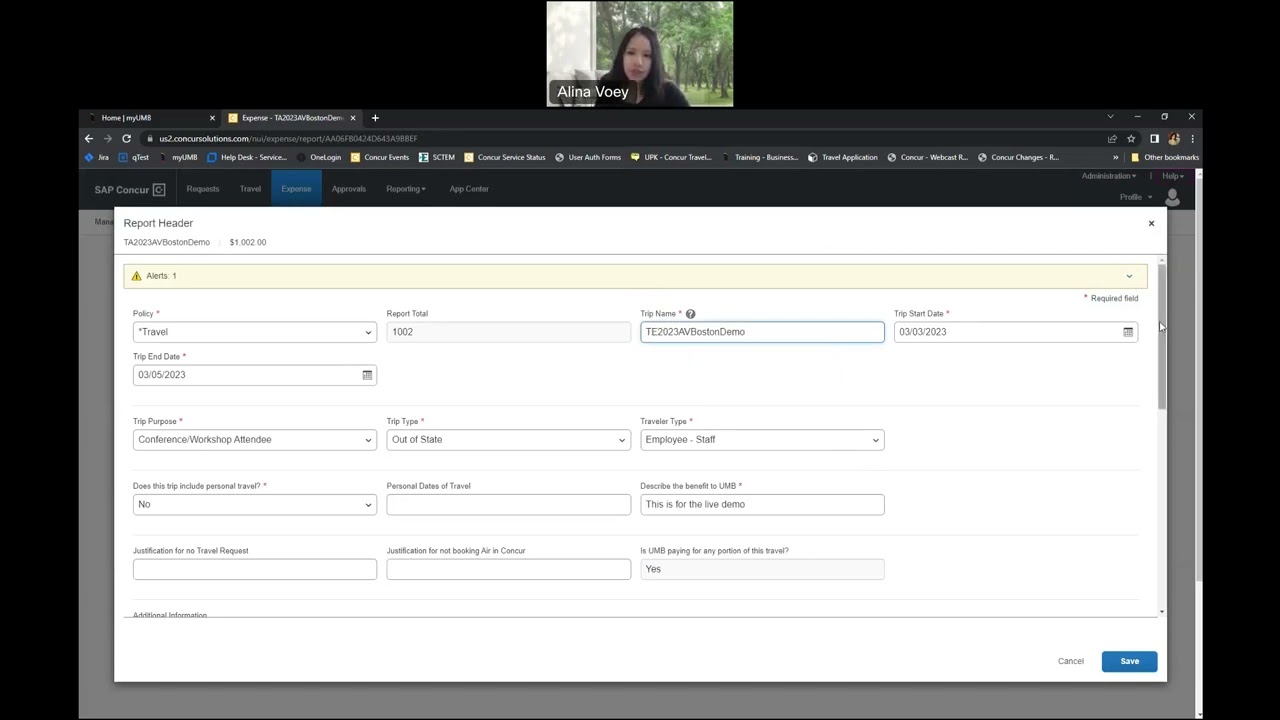The image size is (1280, 720).
Task: Save the report header
Action: pyautogui.click(x=1129, y=661)
